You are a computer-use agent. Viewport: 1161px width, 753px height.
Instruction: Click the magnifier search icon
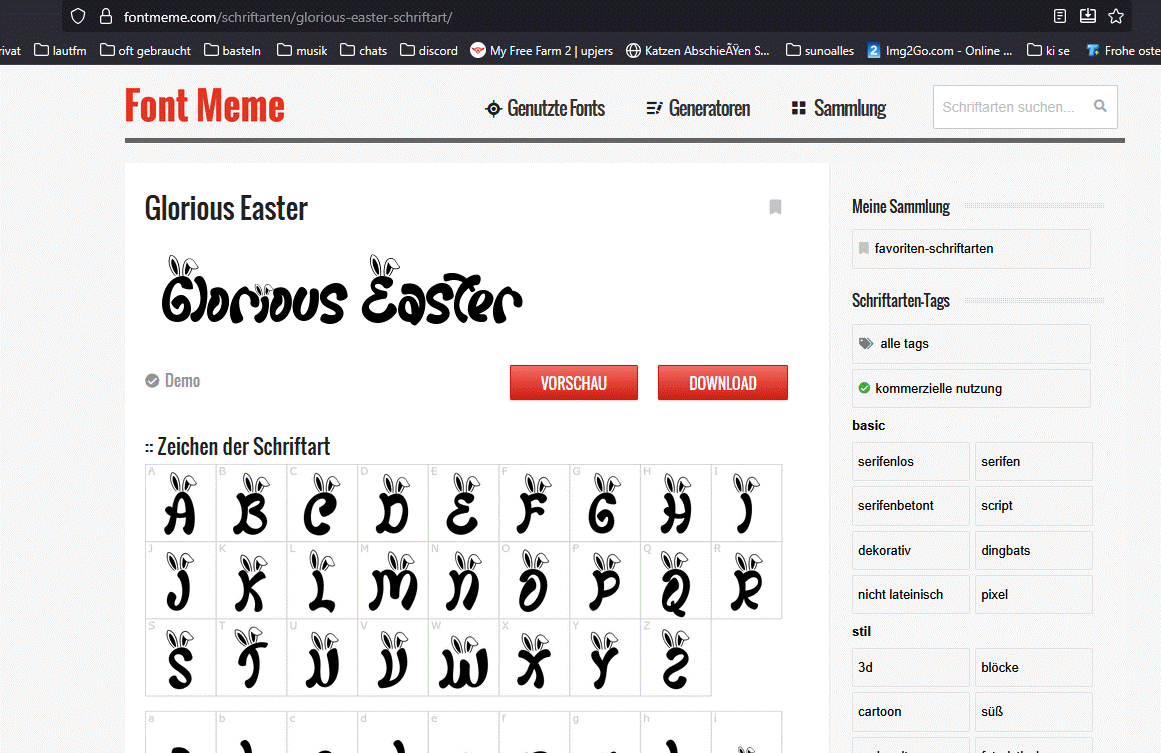point(1100,106)
